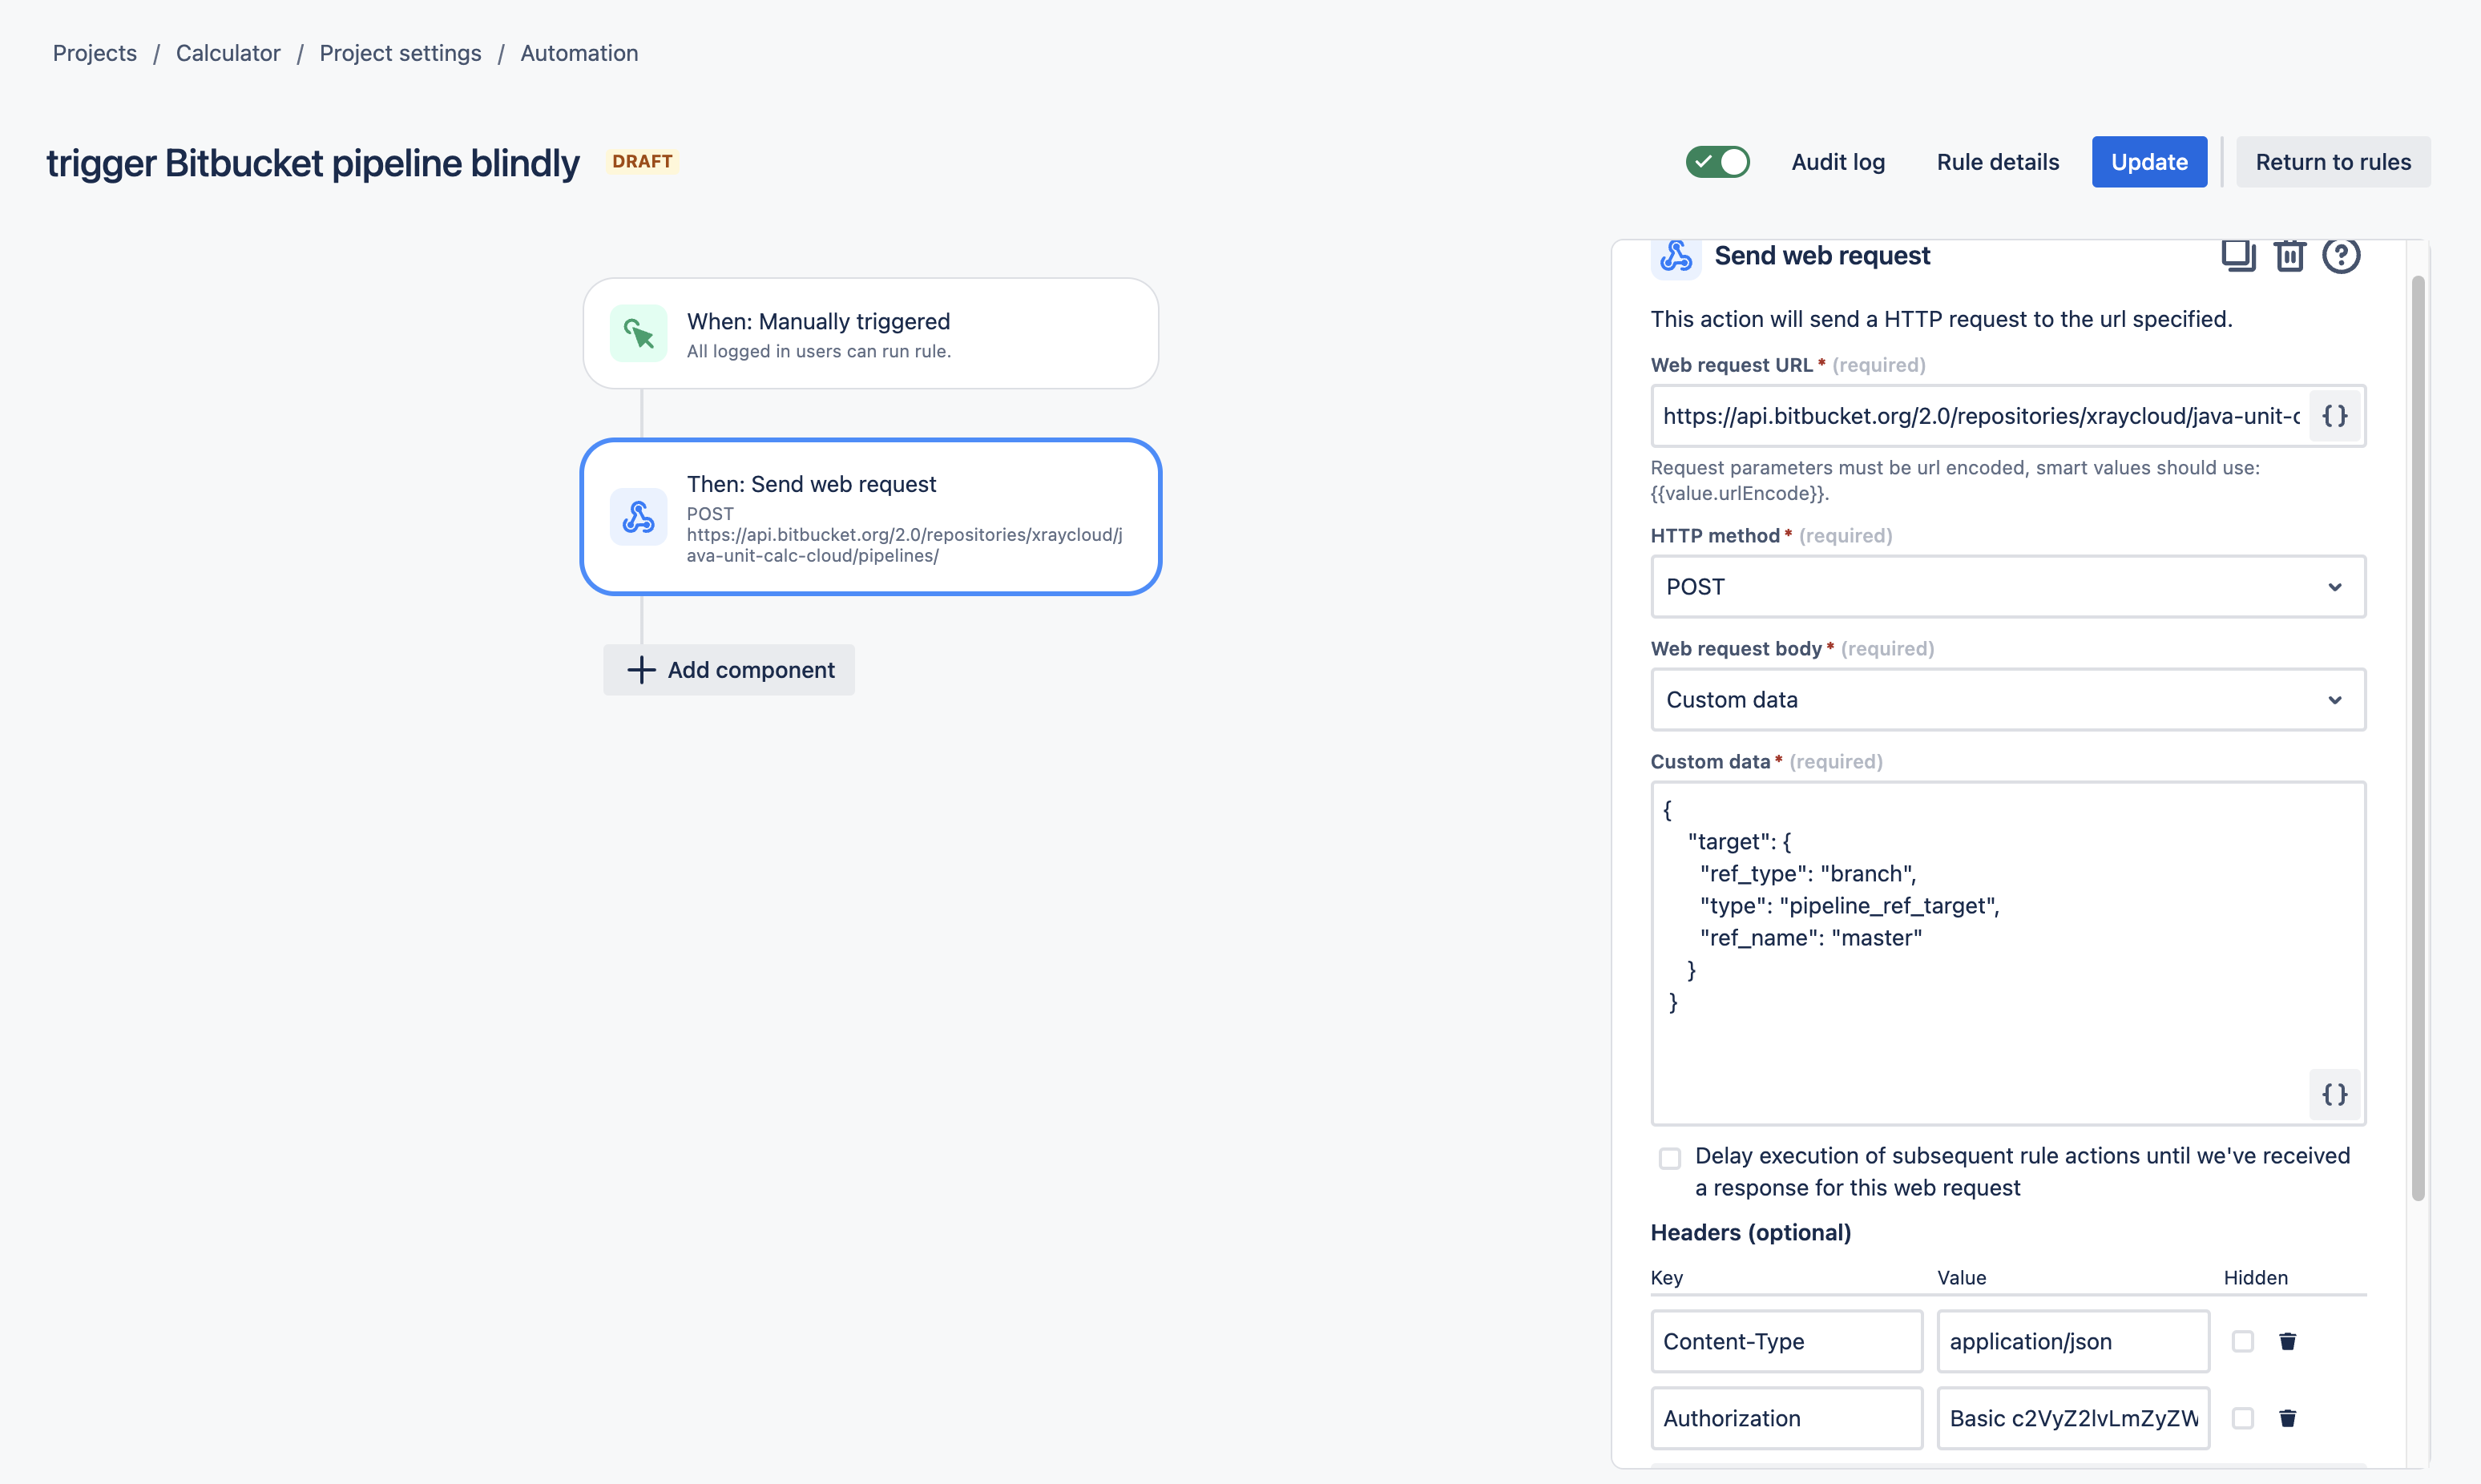Click the 'Send web request' panel title
The image size is (2481, 1484).
(x=1822, y=256)
